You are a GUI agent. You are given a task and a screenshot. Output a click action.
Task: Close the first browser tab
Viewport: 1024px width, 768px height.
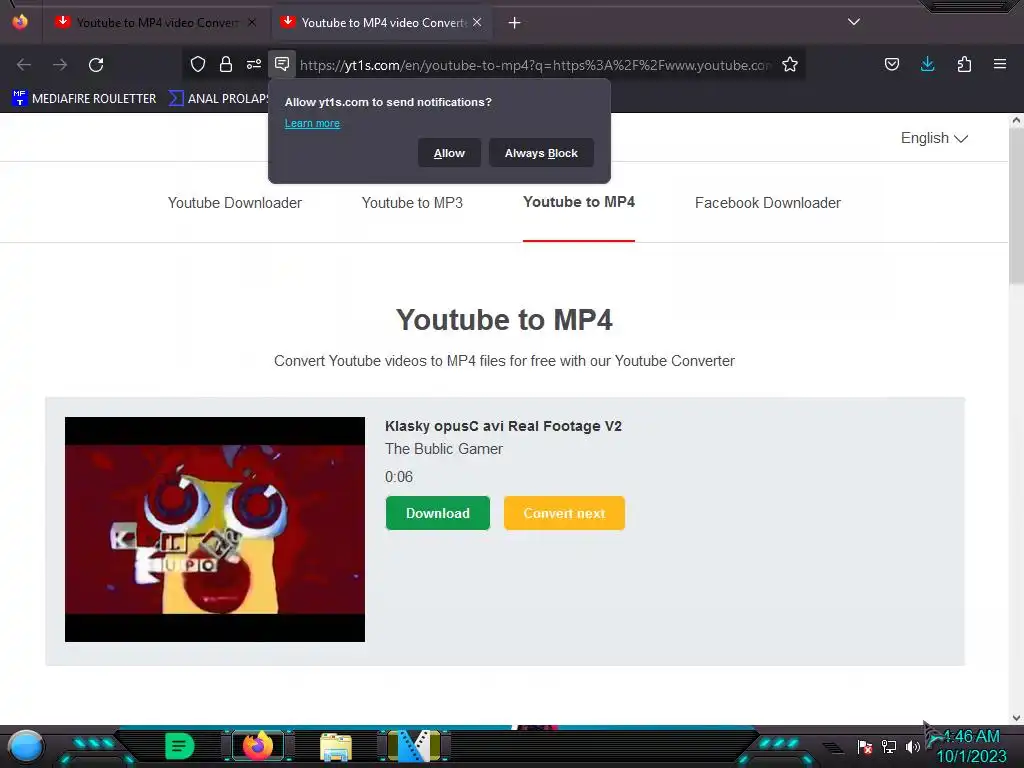click(252, 22)
